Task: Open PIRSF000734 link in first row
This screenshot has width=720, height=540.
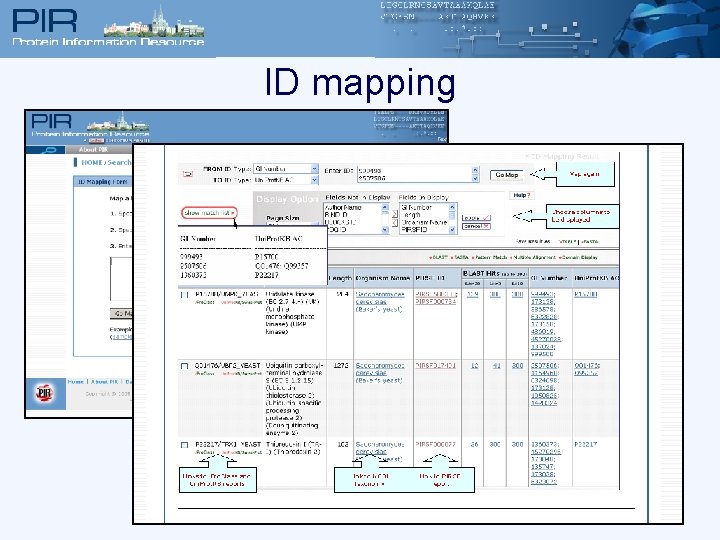Action: 436,302
